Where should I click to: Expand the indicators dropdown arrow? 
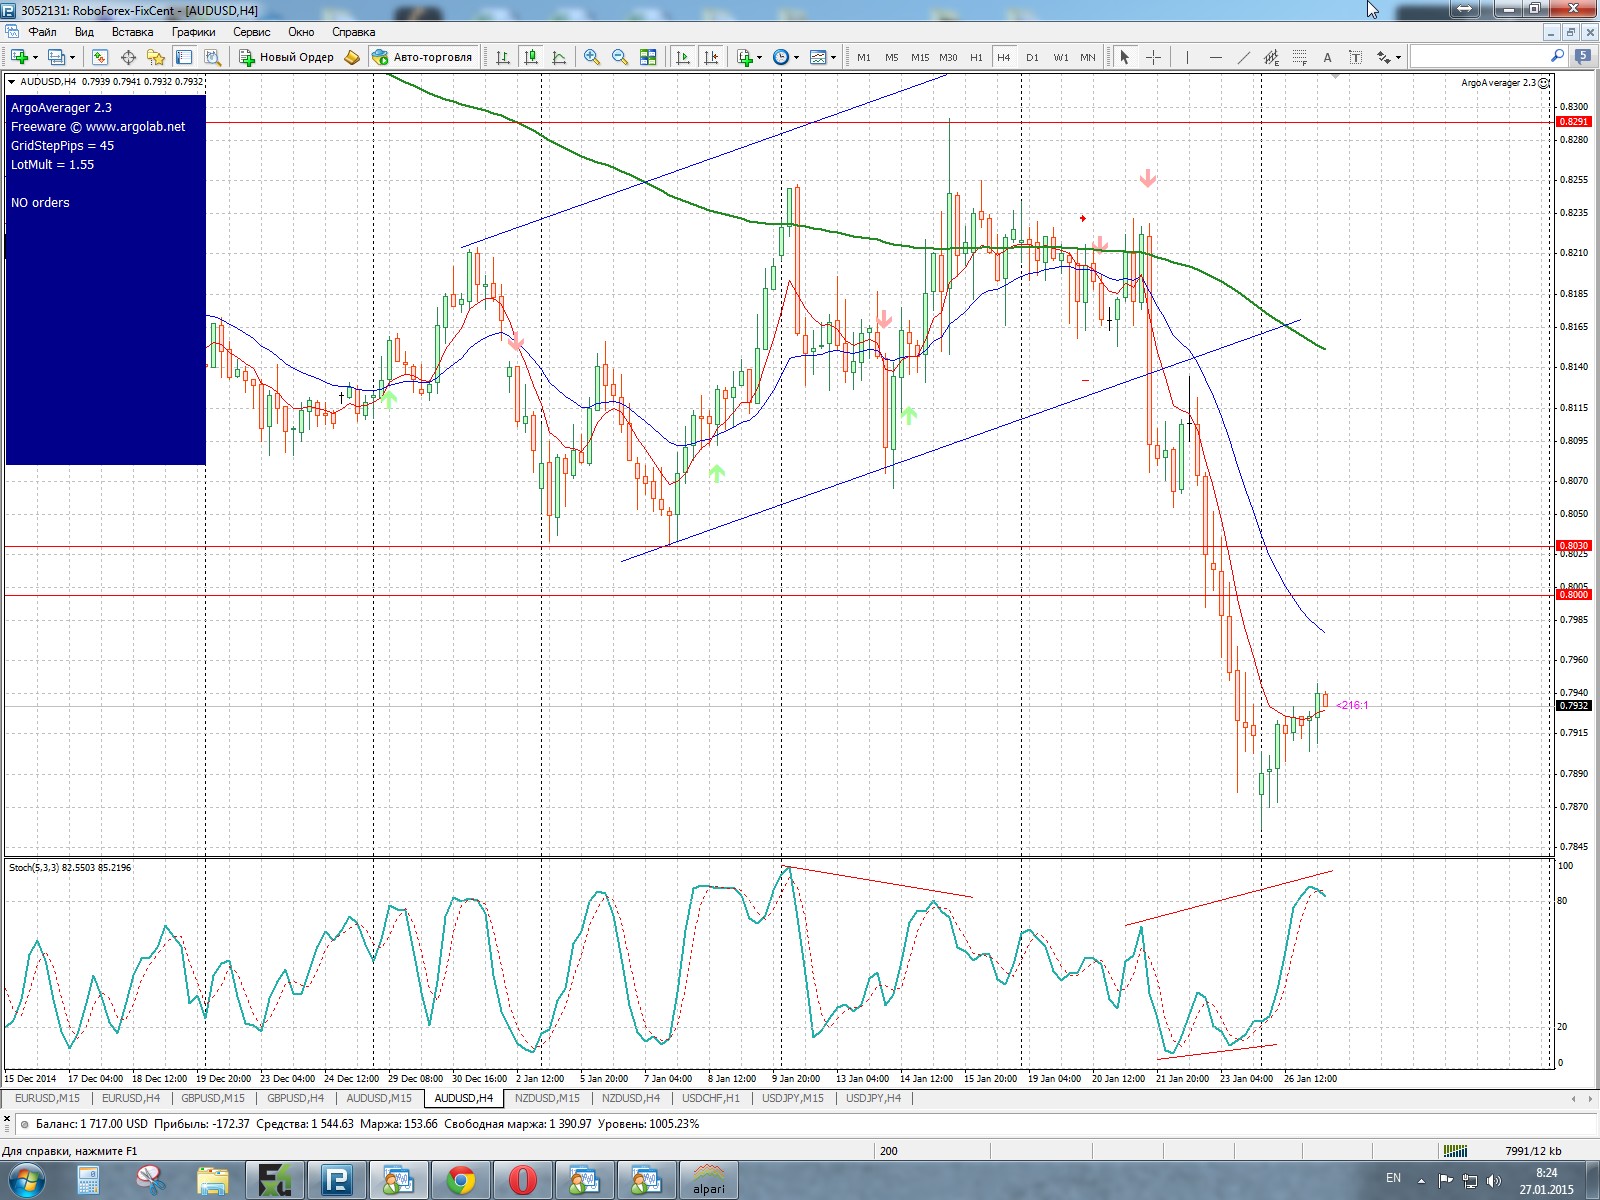[x=759, y=57]
